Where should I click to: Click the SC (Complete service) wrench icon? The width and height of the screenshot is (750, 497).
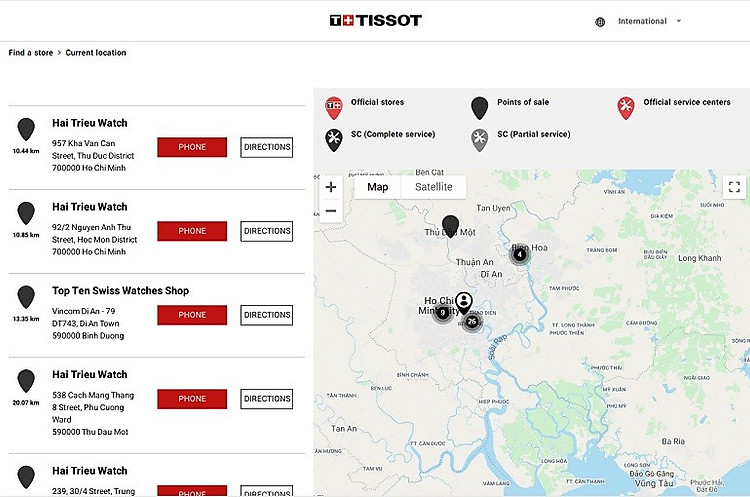coord(334,138)
